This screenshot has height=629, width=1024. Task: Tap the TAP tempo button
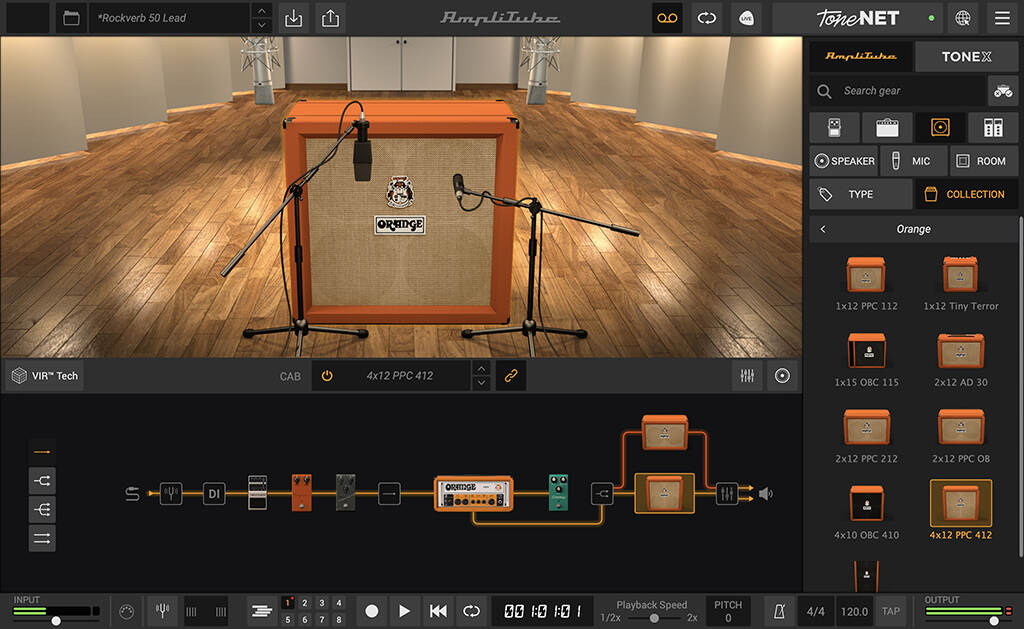click(x=889, y=610)
